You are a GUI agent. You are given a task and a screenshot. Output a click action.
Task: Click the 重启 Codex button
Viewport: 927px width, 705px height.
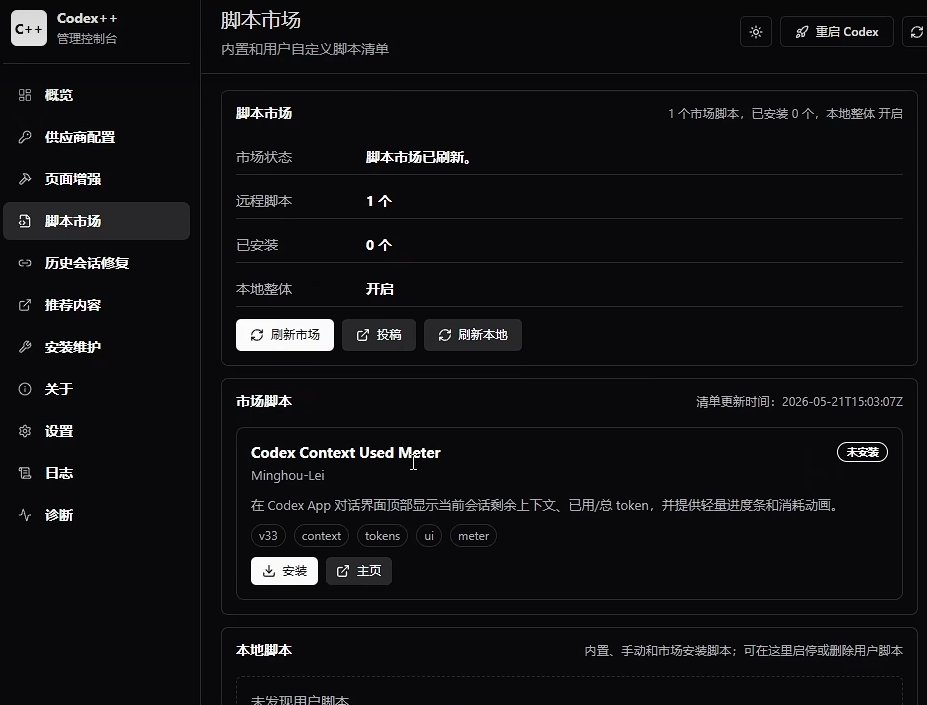pyautogui.click(x=837, y=32)
